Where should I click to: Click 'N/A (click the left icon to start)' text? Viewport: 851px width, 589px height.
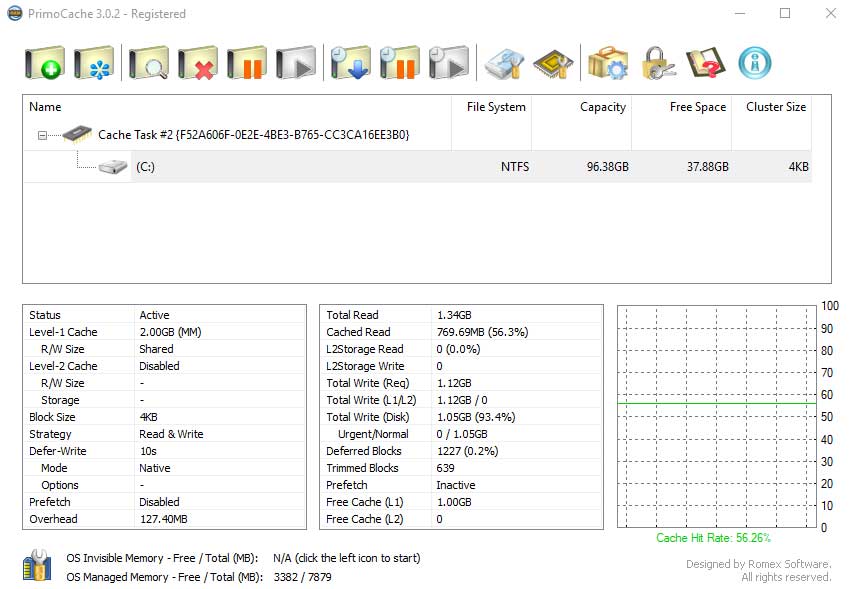347,558
